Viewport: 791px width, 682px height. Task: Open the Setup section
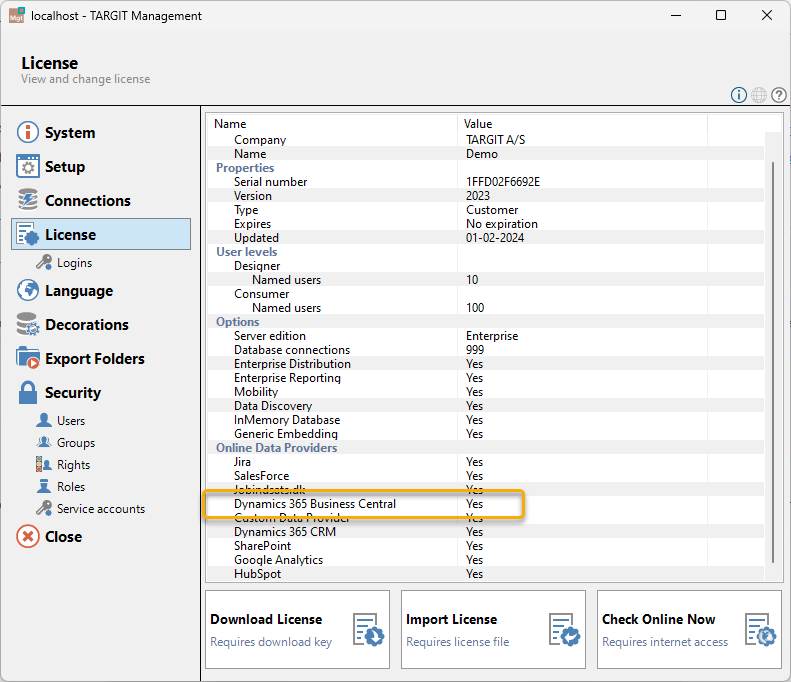(x=65, y=166)
